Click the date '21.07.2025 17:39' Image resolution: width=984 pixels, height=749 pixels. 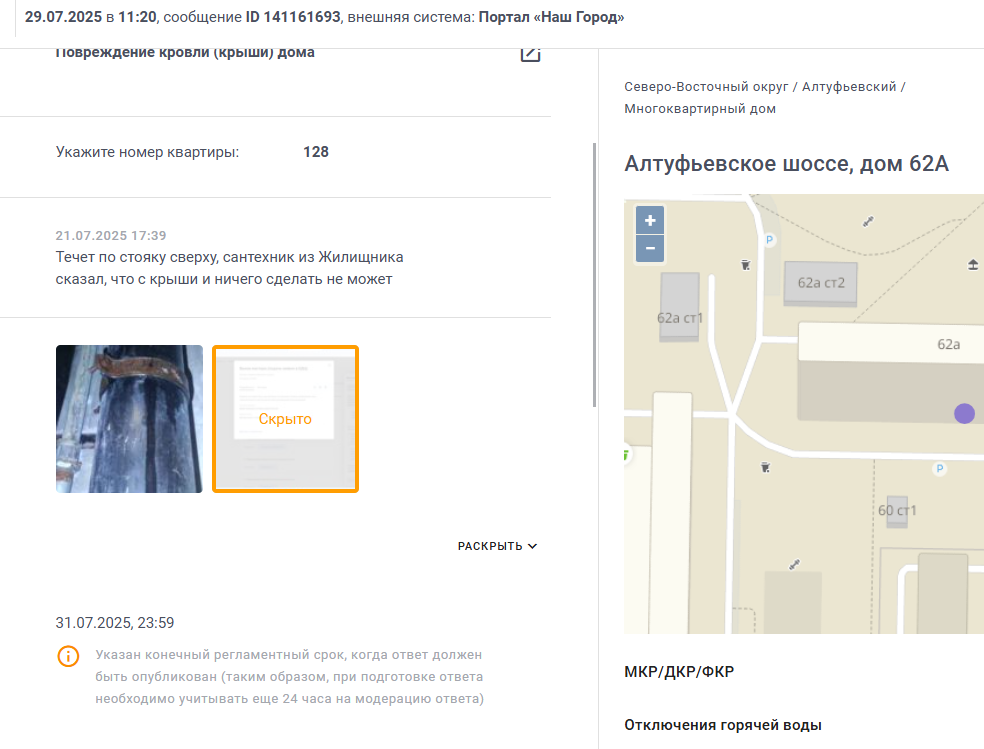pos(111,236)
